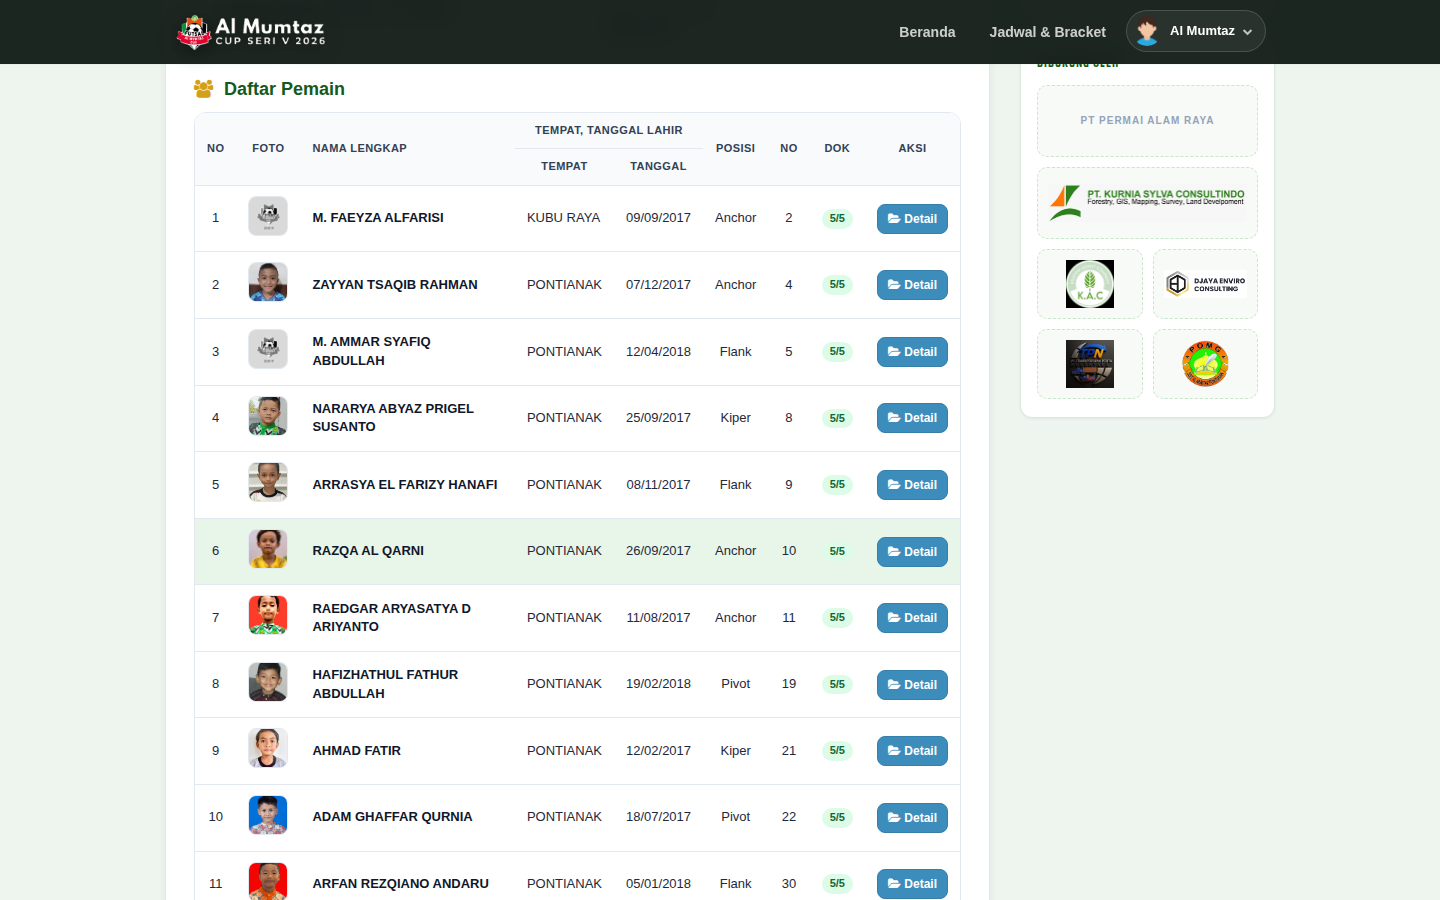The height and width of the screenshot is (900, 1440).
Task: Open Detail for Razqa Al Qarni
Action: click(912, 552)
